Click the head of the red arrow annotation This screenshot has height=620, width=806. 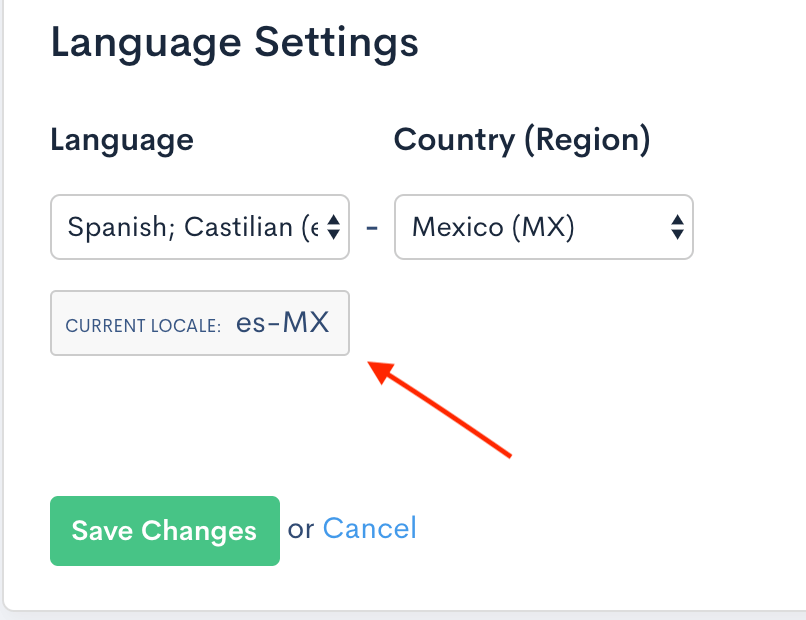[376, 367]
